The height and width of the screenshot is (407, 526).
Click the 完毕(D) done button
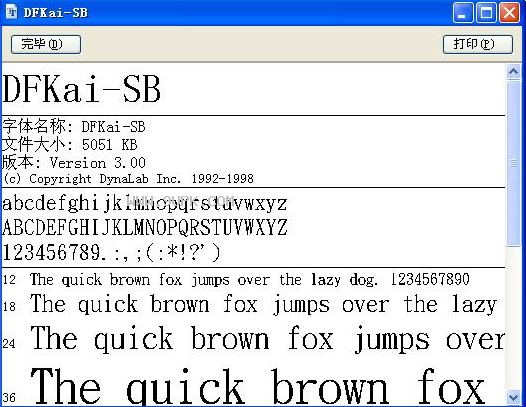(x=46, y=44)
